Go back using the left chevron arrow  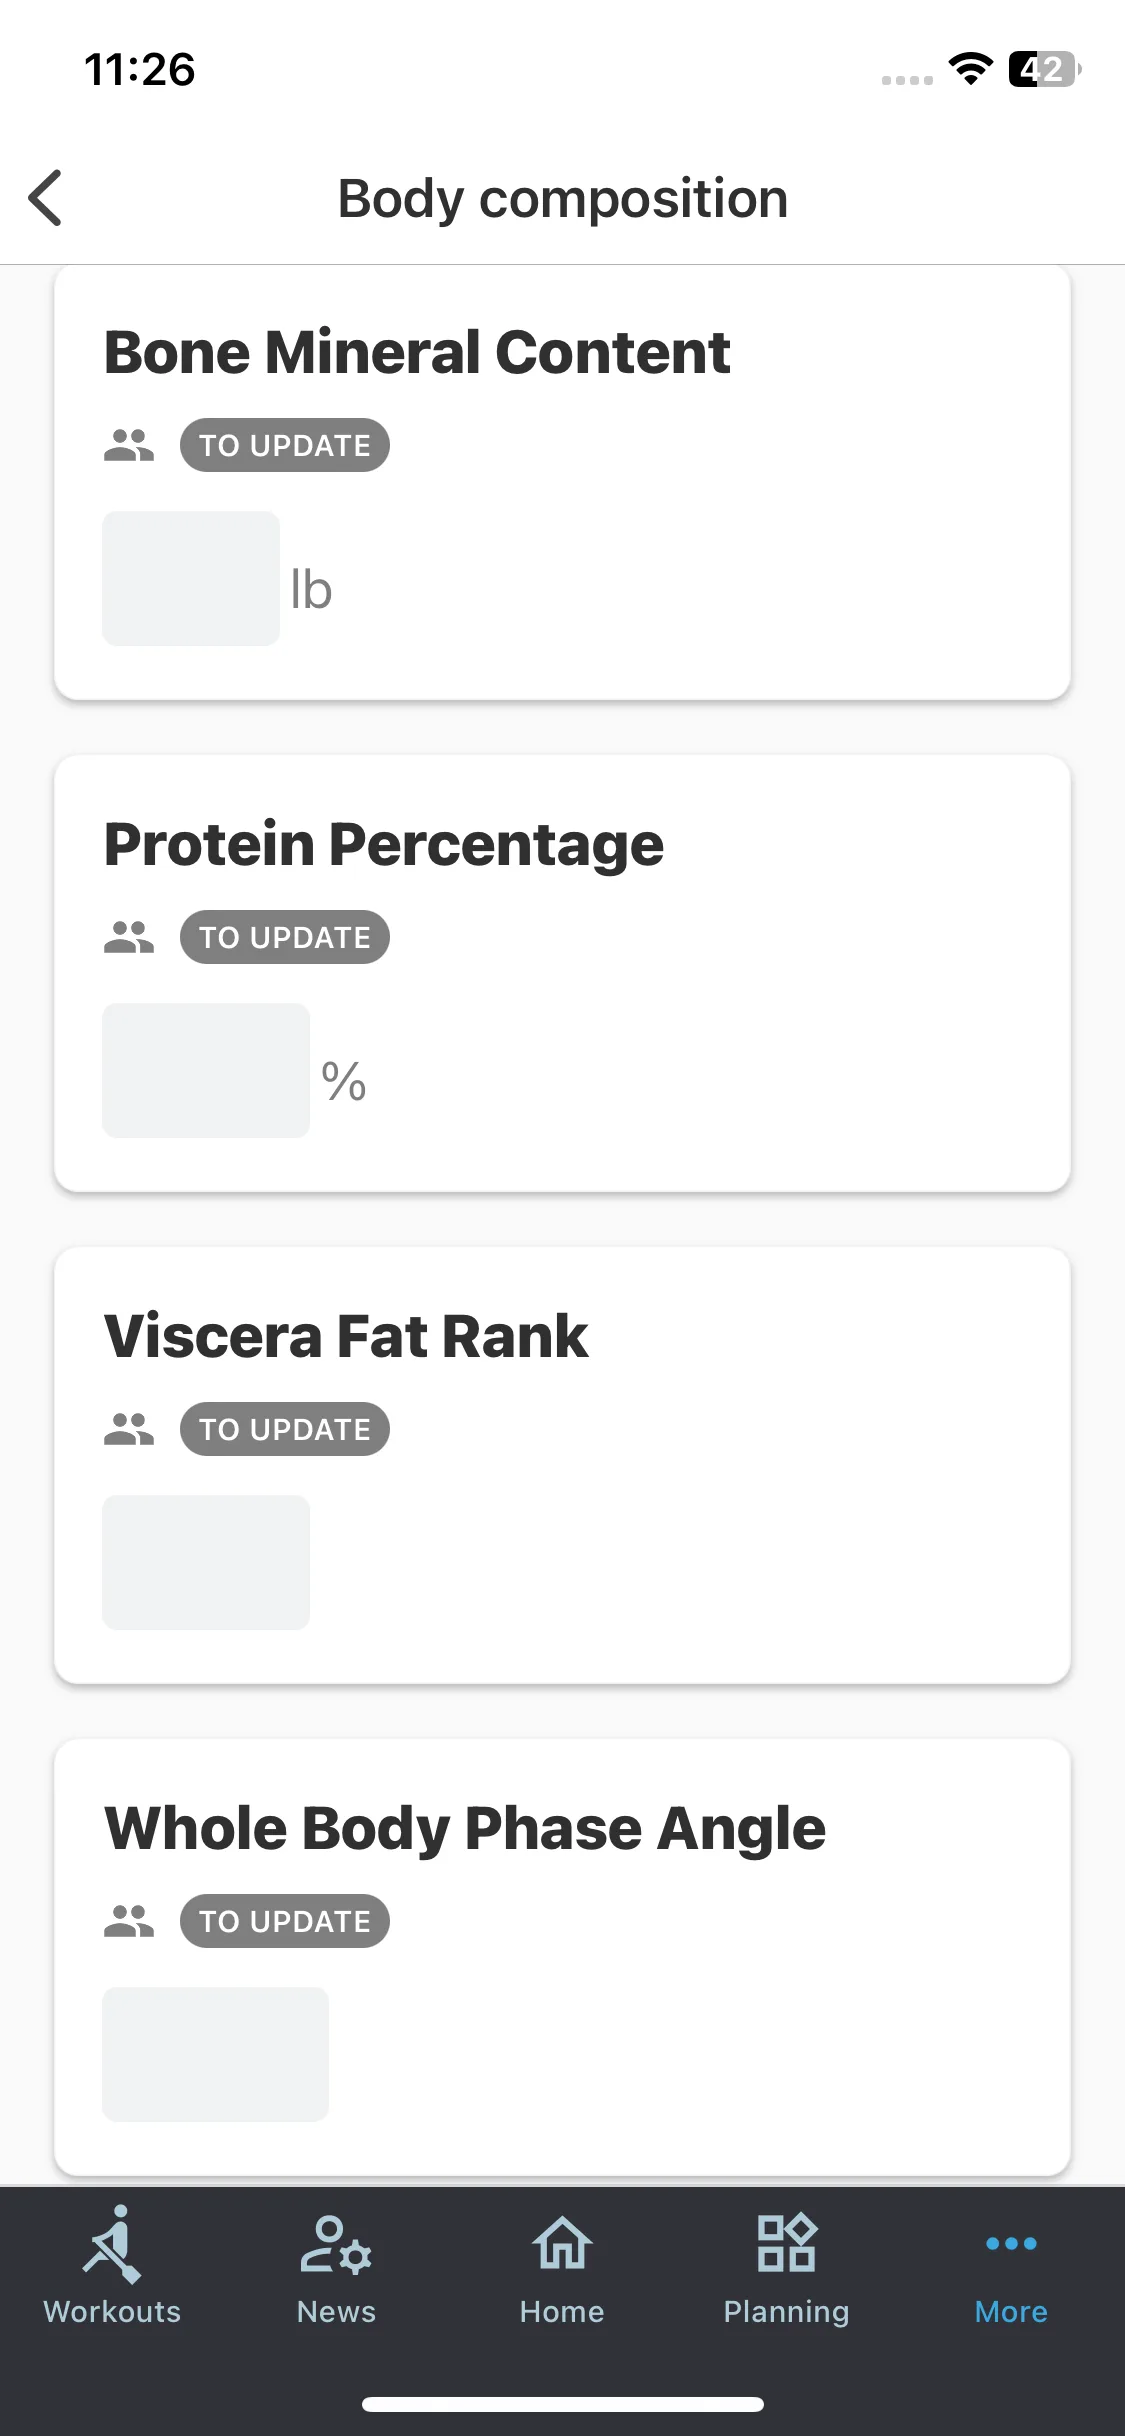(46, 198)
